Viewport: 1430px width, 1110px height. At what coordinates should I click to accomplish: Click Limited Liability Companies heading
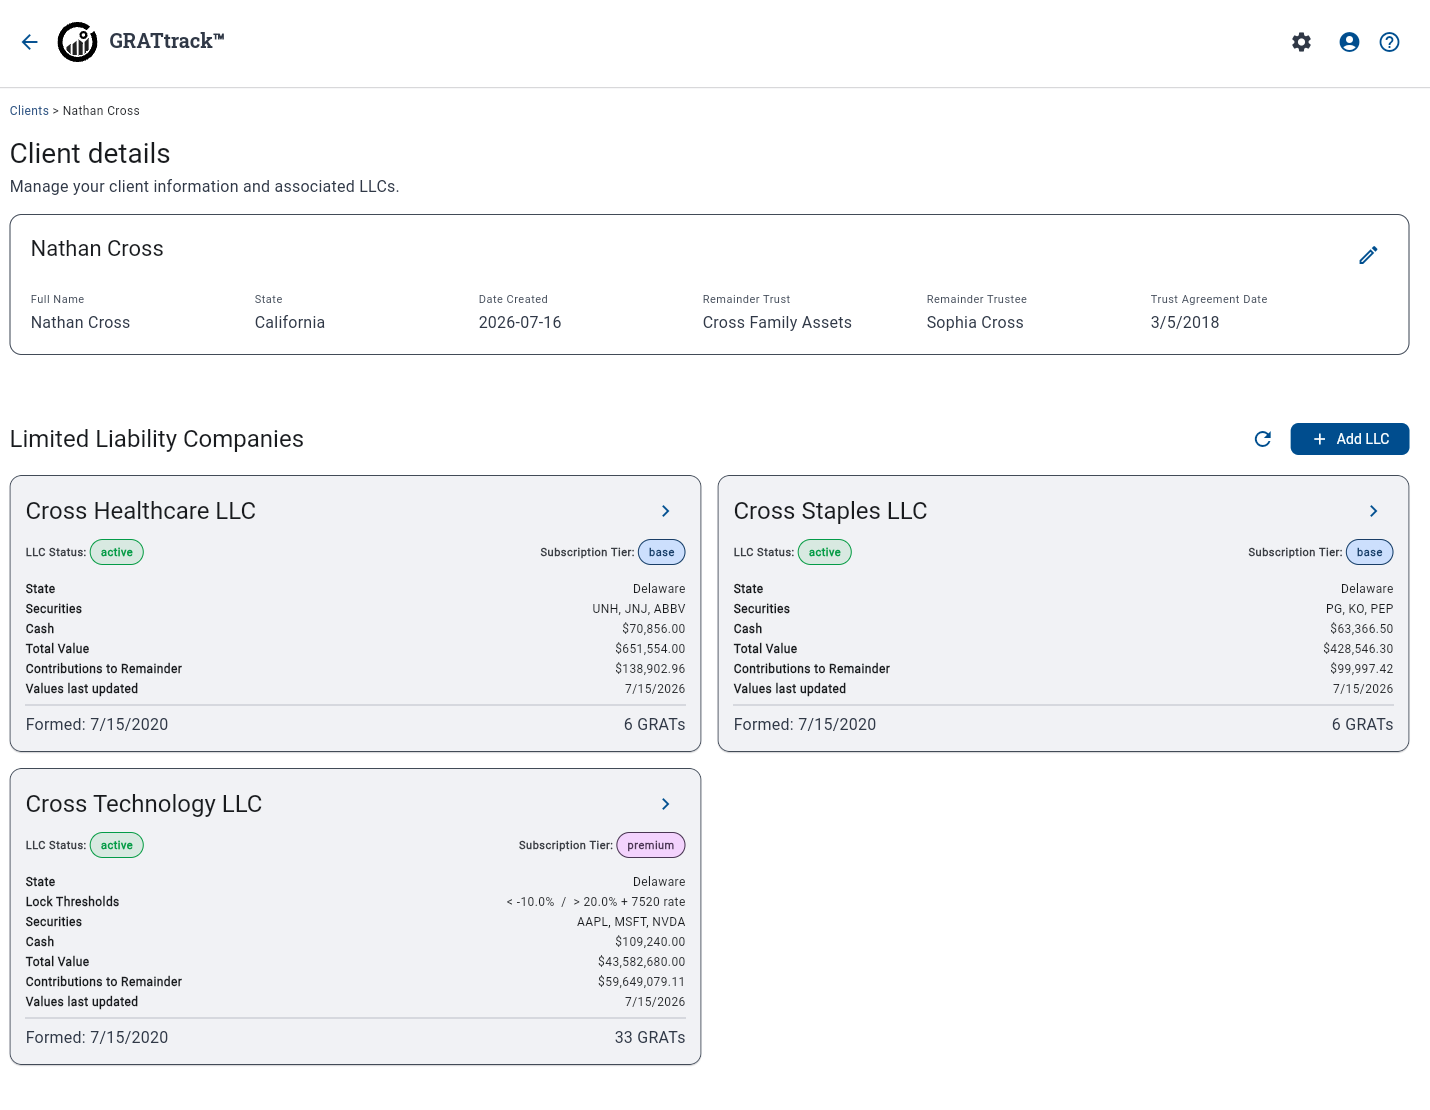point(157,439)
